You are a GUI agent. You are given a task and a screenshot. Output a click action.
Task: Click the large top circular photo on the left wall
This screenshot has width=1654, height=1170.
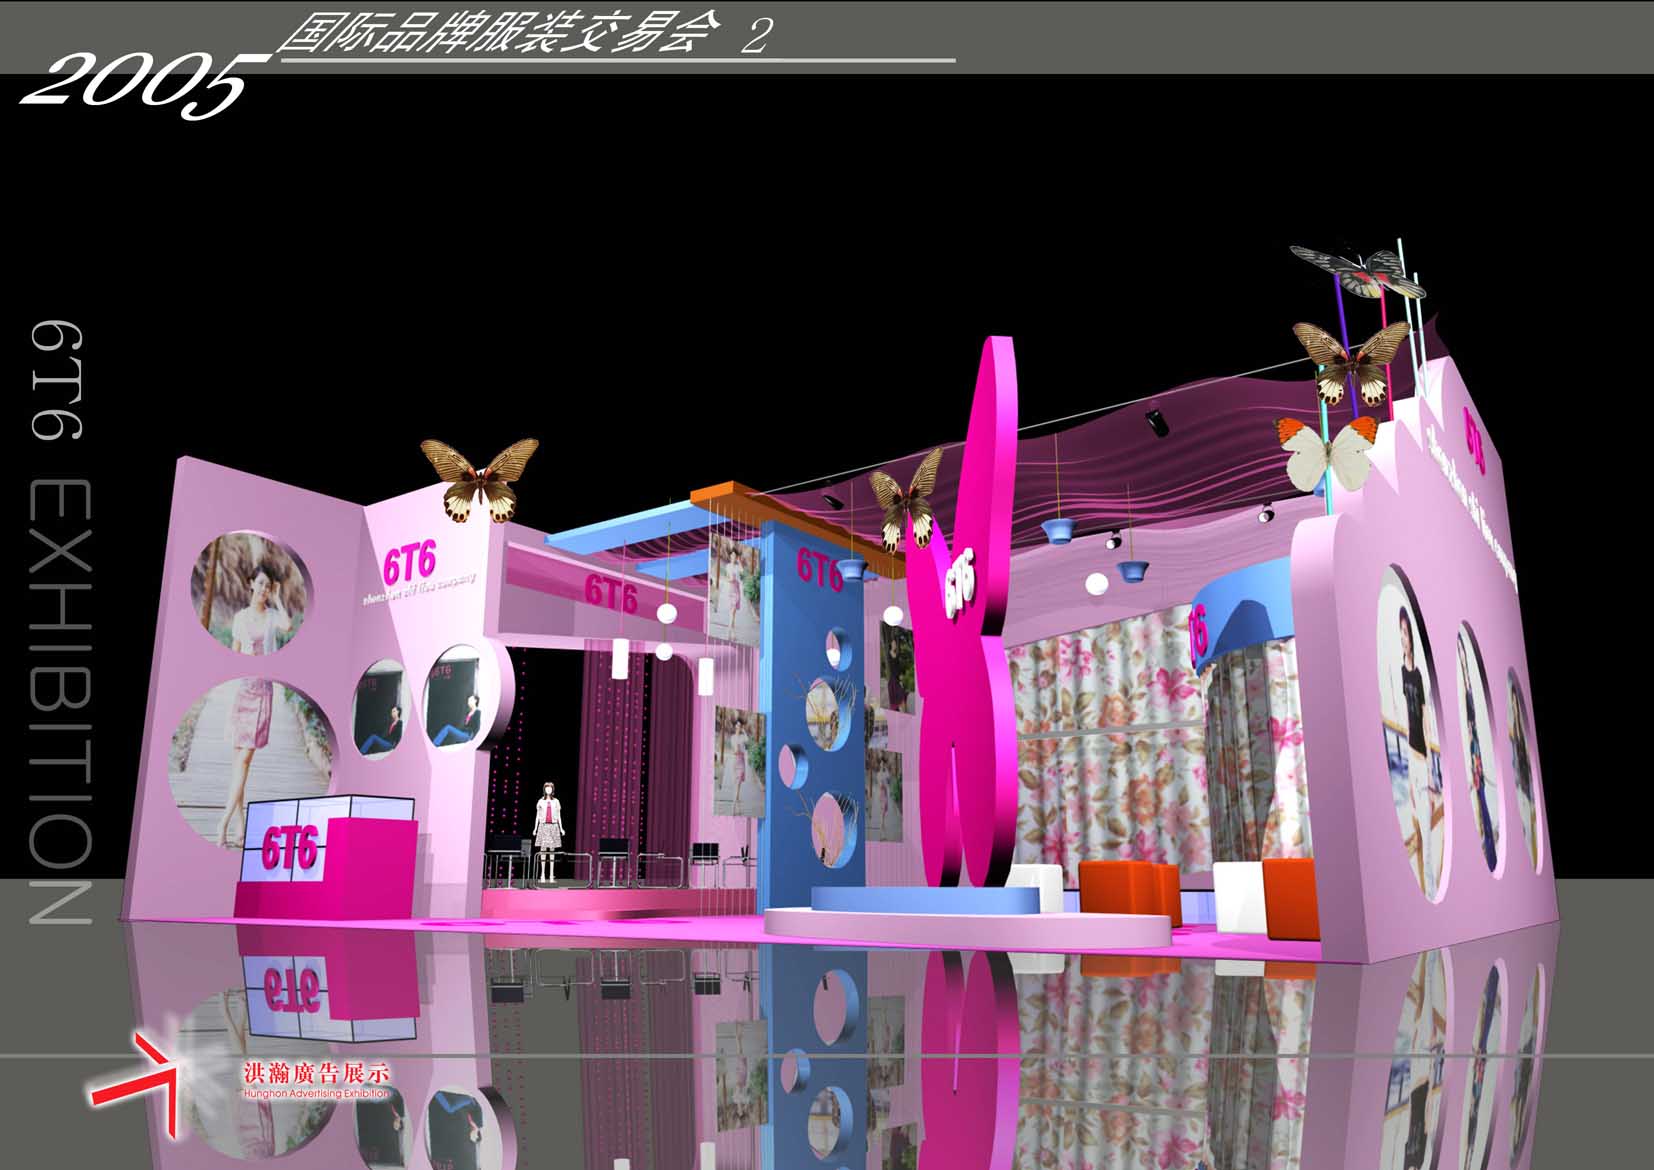coord(250,594)
